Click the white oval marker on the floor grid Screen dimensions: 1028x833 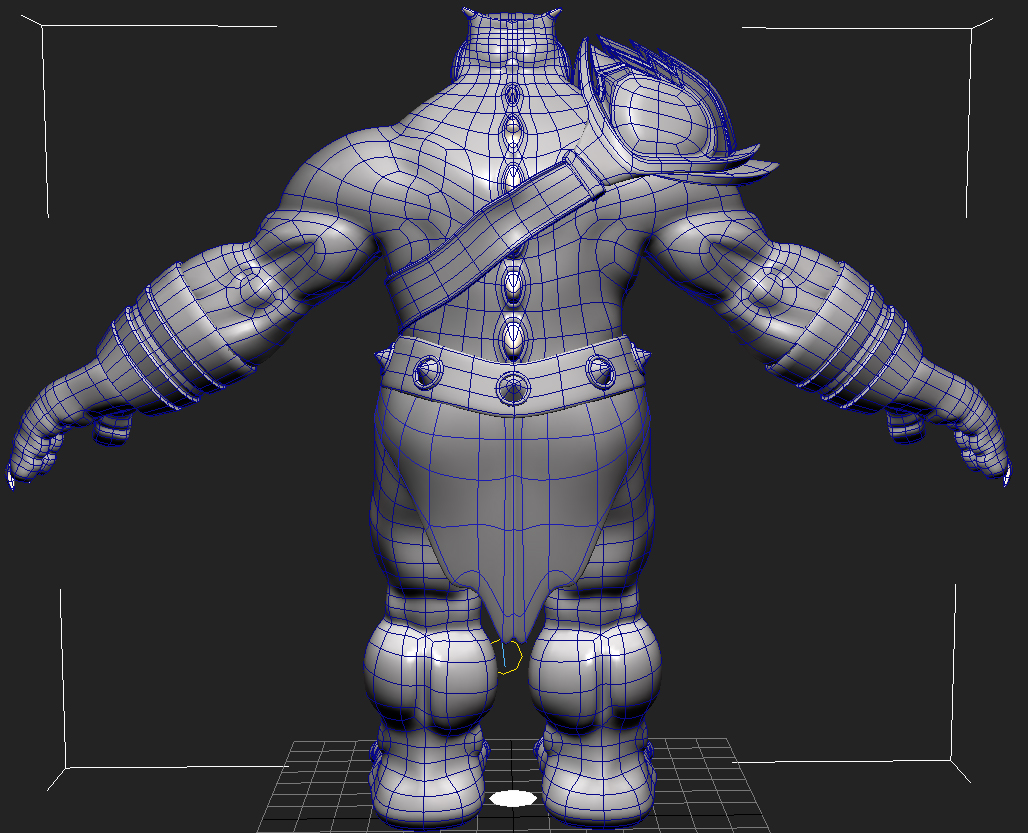[x=513, y=798]
